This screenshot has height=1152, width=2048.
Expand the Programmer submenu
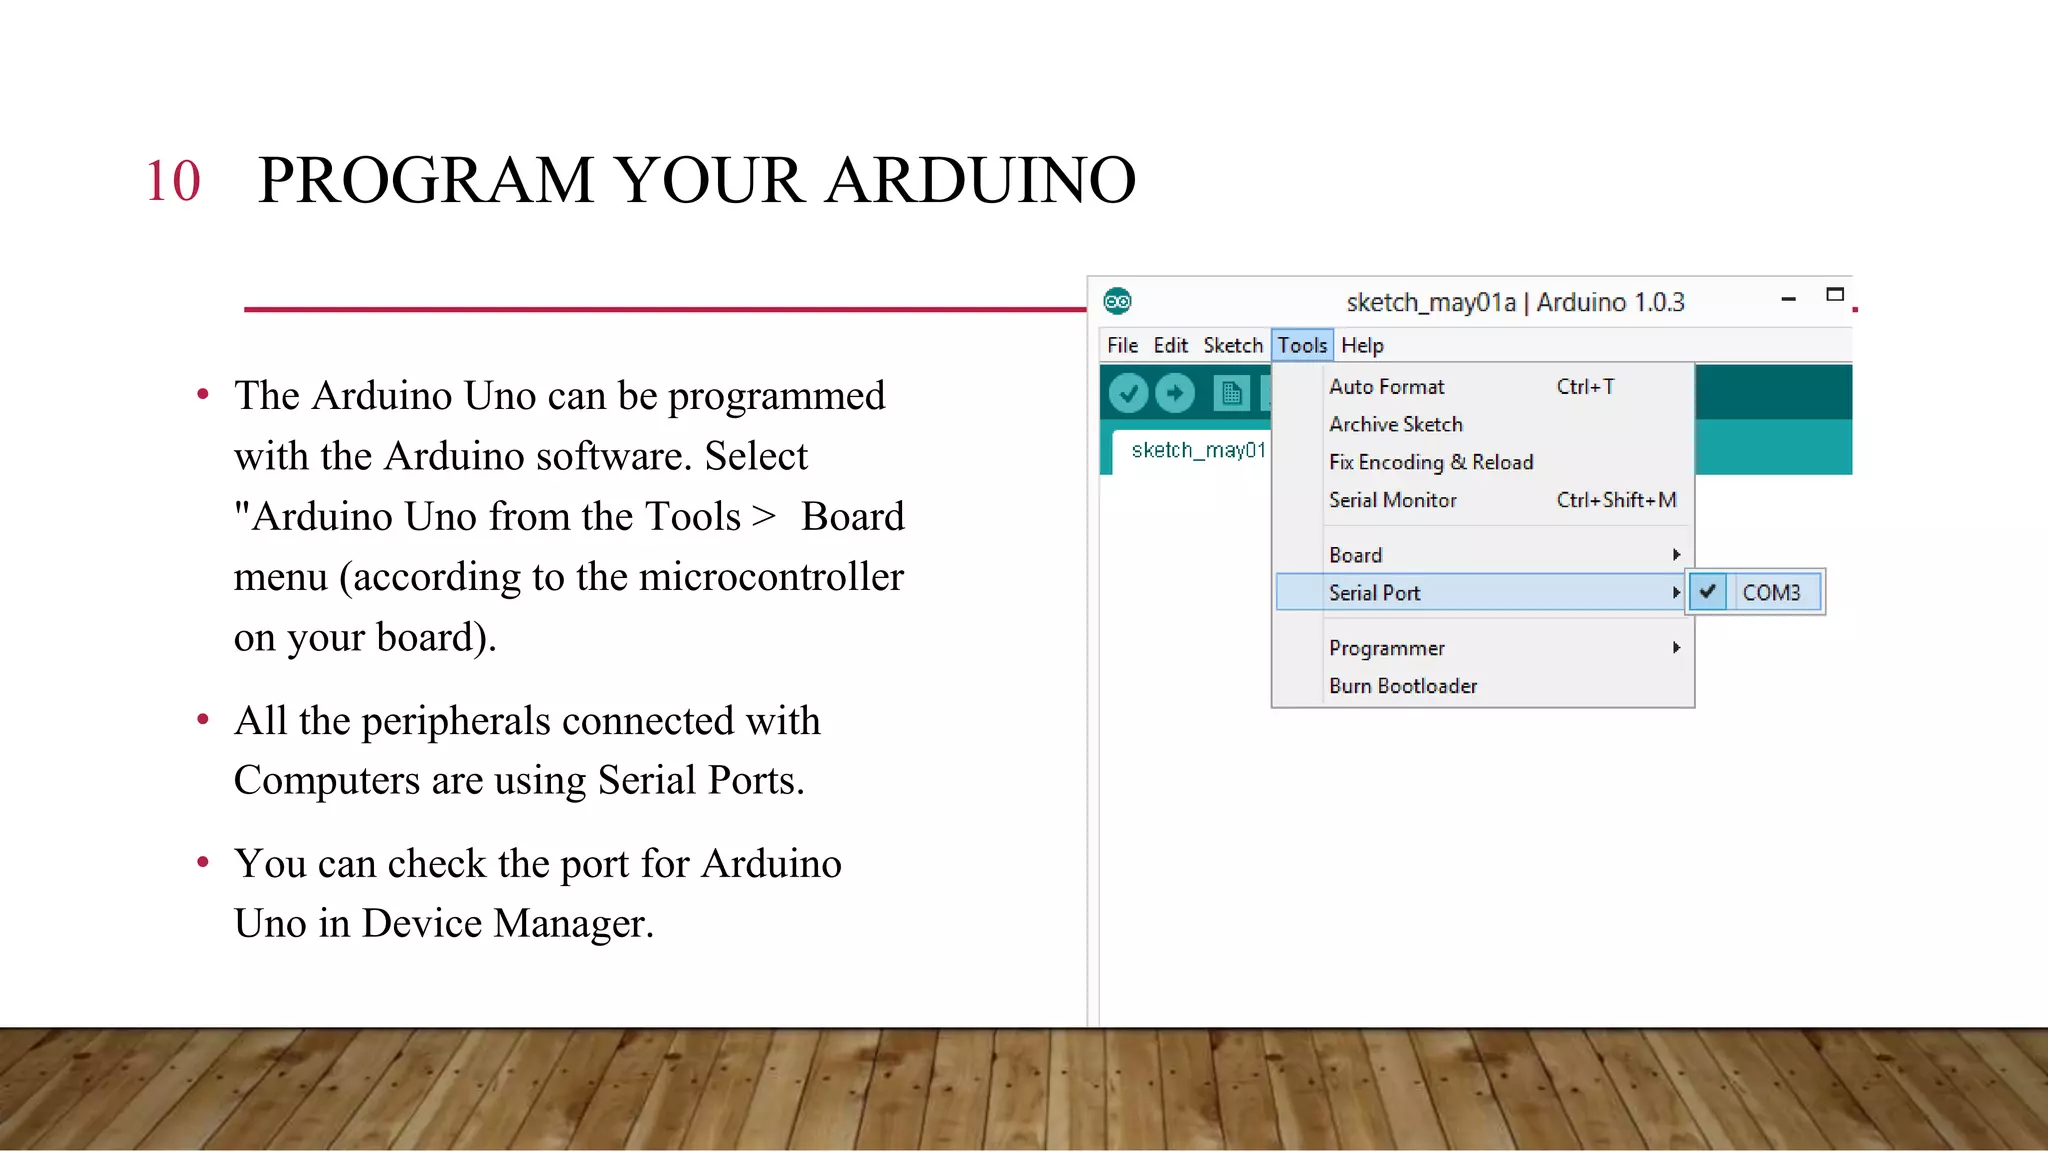(x=1483, y=648)
